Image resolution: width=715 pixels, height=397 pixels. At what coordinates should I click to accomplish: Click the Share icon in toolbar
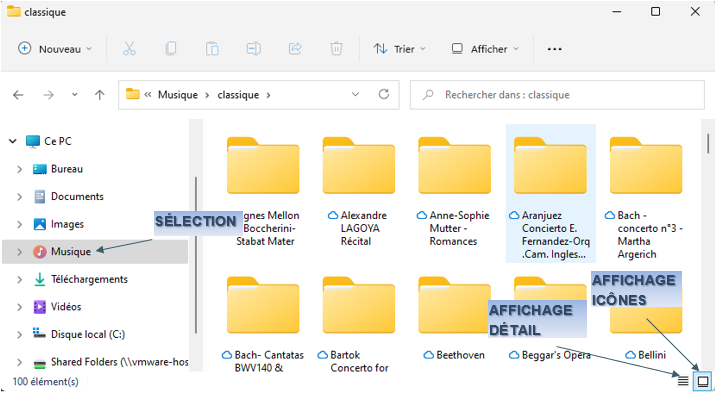click(x=295, y=48)
